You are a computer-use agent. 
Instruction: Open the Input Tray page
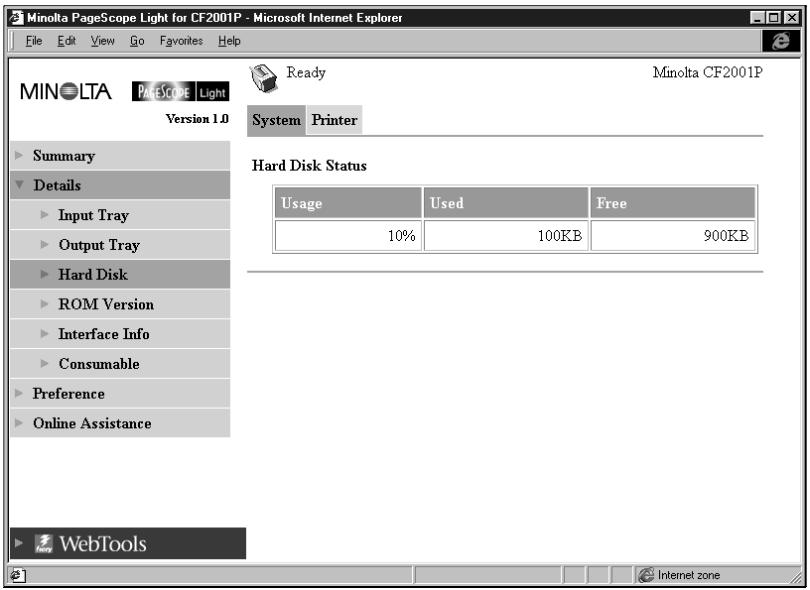click(120, 215)
